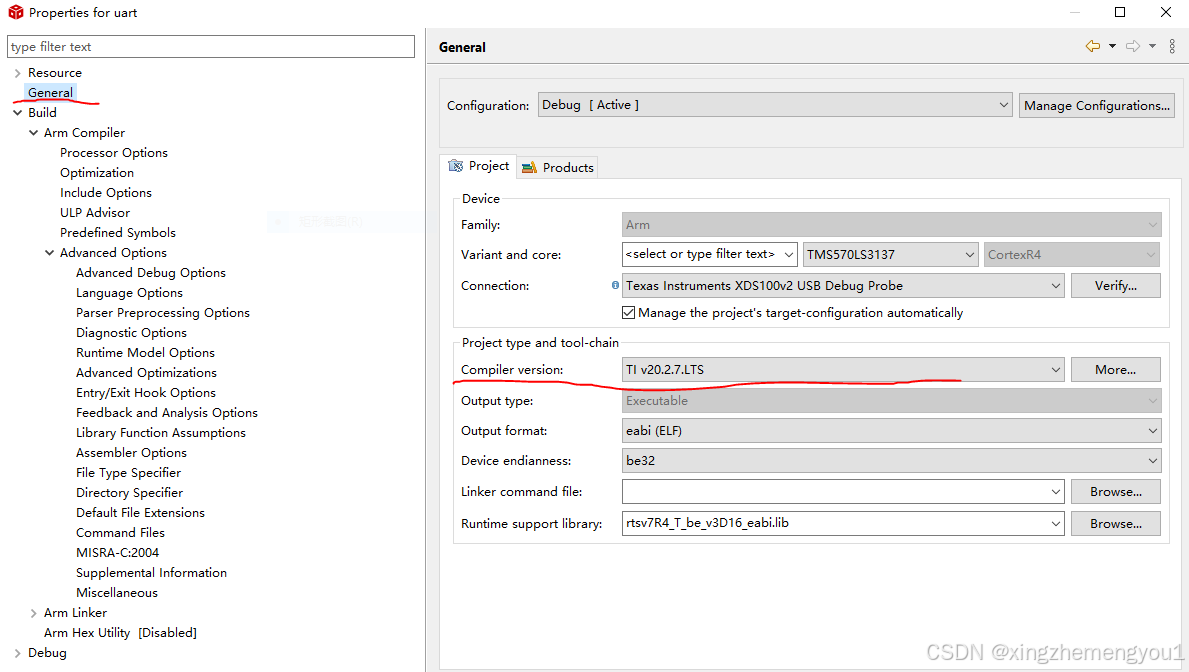Open the Output format dropdown
This screenshot has width=1189, height=672.
892,431
